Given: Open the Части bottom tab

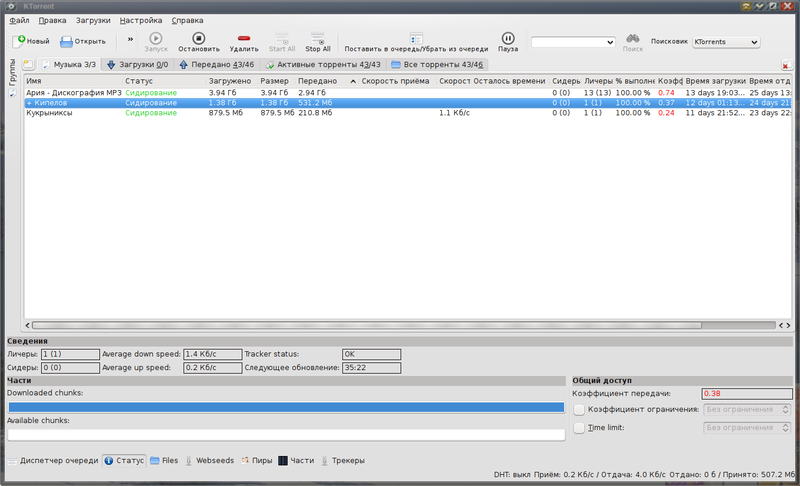Looking at the screenshot, I should [x=296, y=461].
